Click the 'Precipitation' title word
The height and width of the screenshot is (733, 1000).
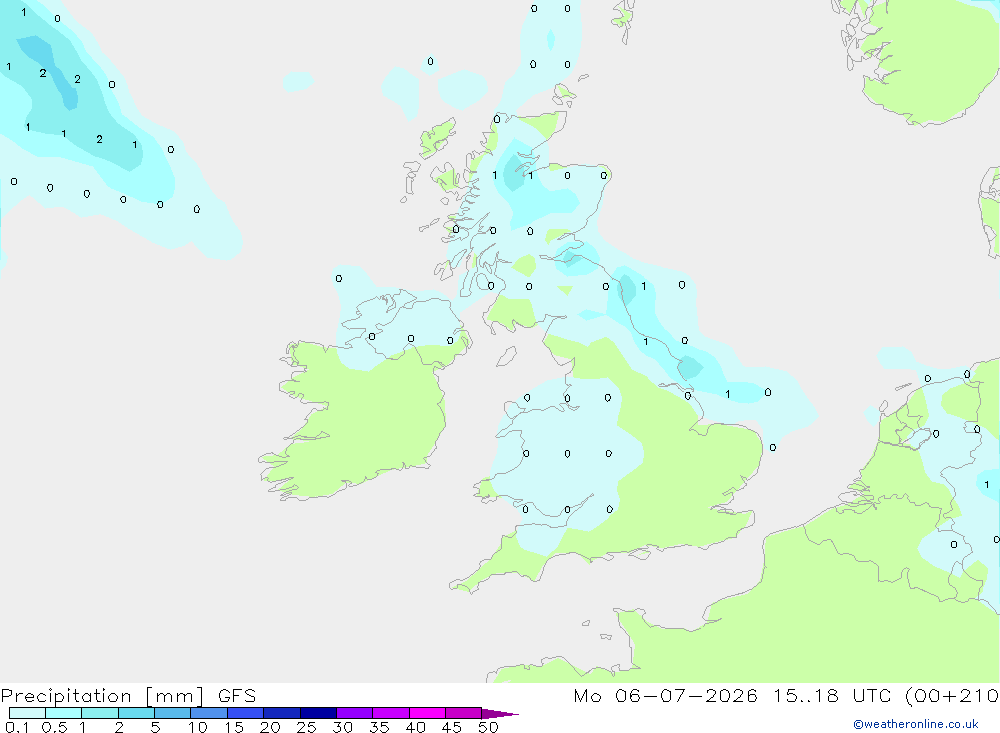66,696
